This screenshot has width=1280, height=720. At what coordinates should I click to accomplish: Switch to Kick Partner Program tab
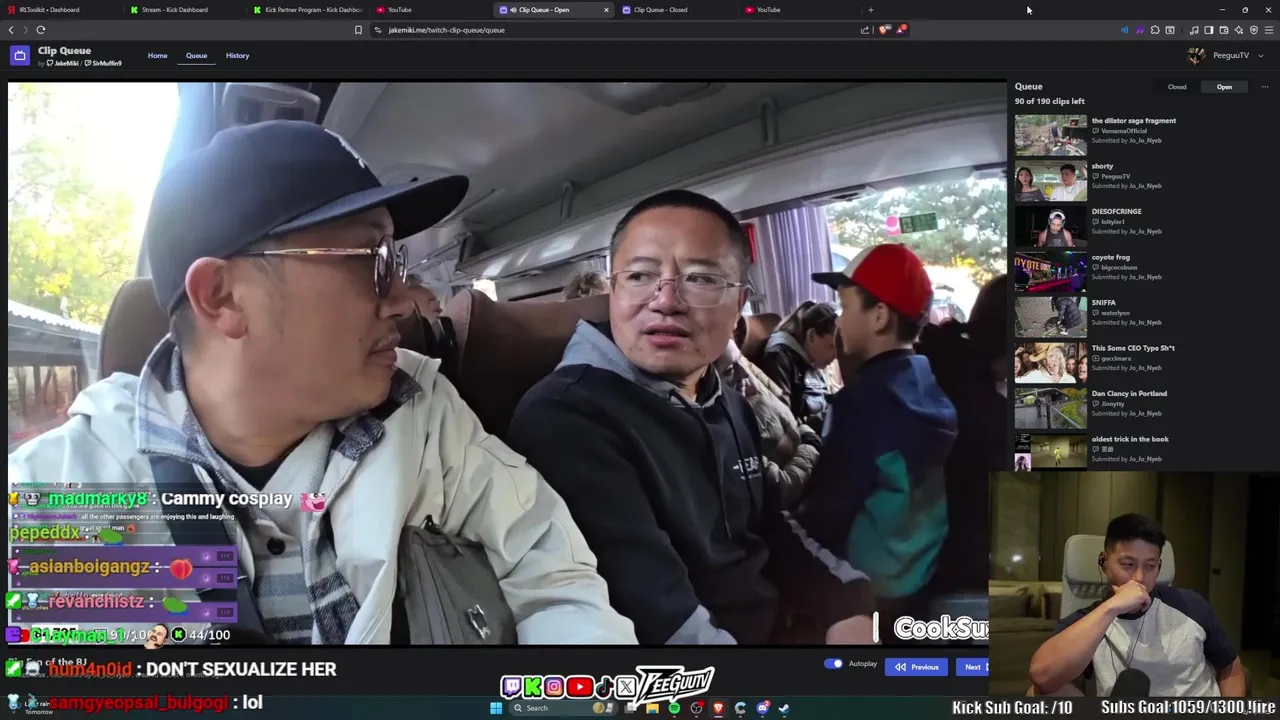click(308, 10)
